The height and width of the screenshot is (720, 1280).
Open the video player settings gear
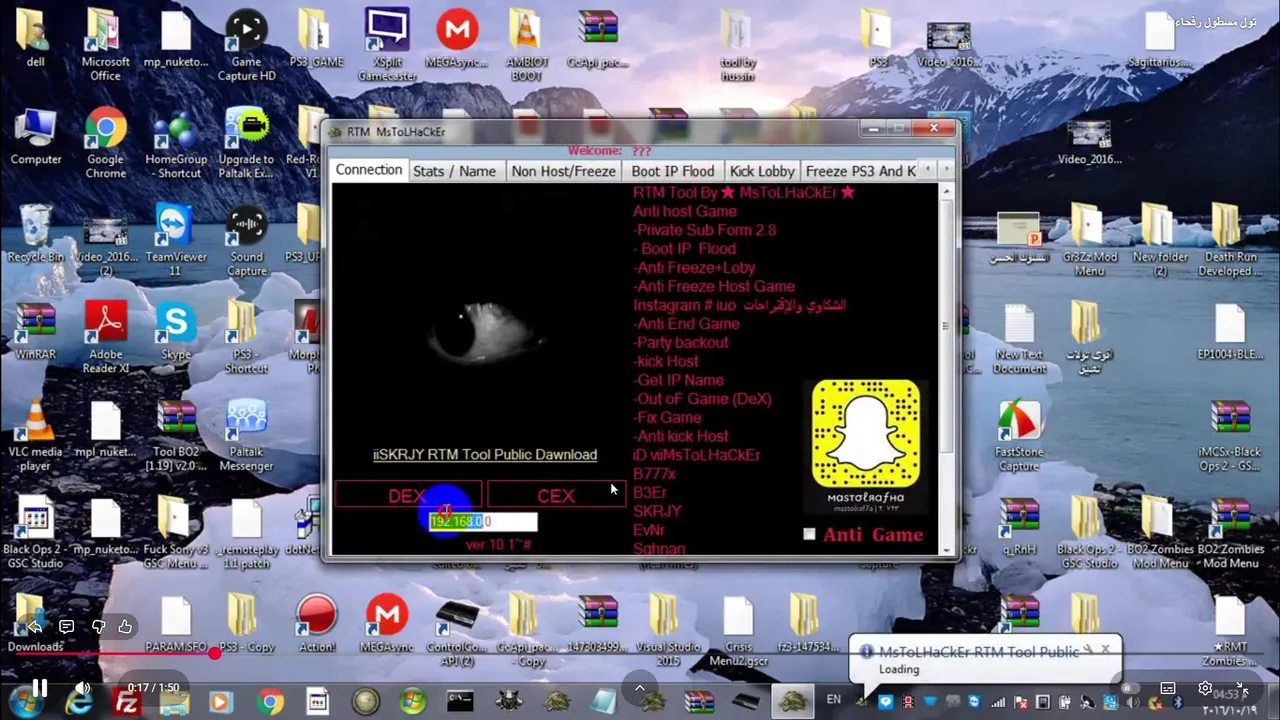coord(1205,688)
